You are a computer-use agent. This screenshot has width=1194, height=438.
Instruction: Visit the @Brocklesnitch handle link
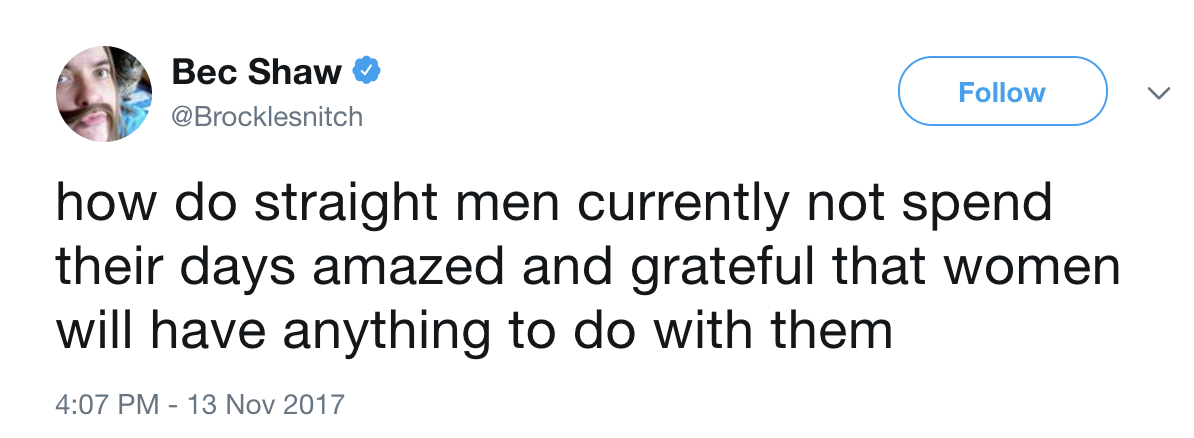point(268,117)
